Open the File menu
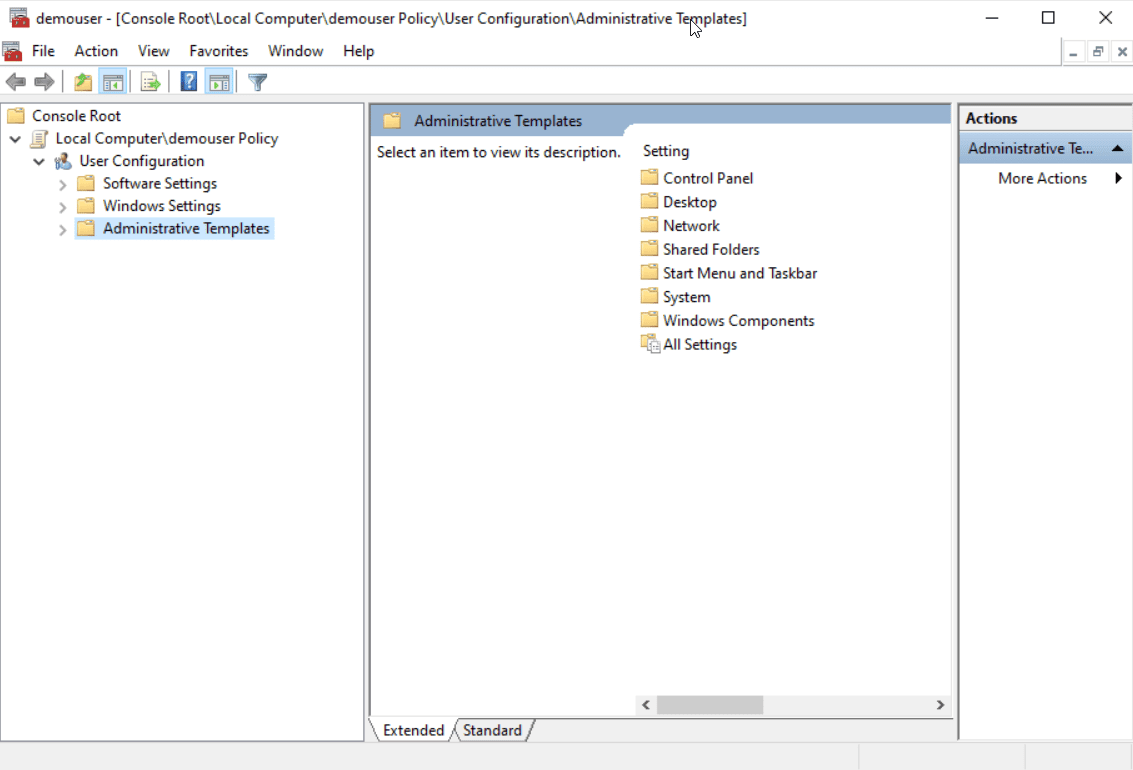 point(43,51)
